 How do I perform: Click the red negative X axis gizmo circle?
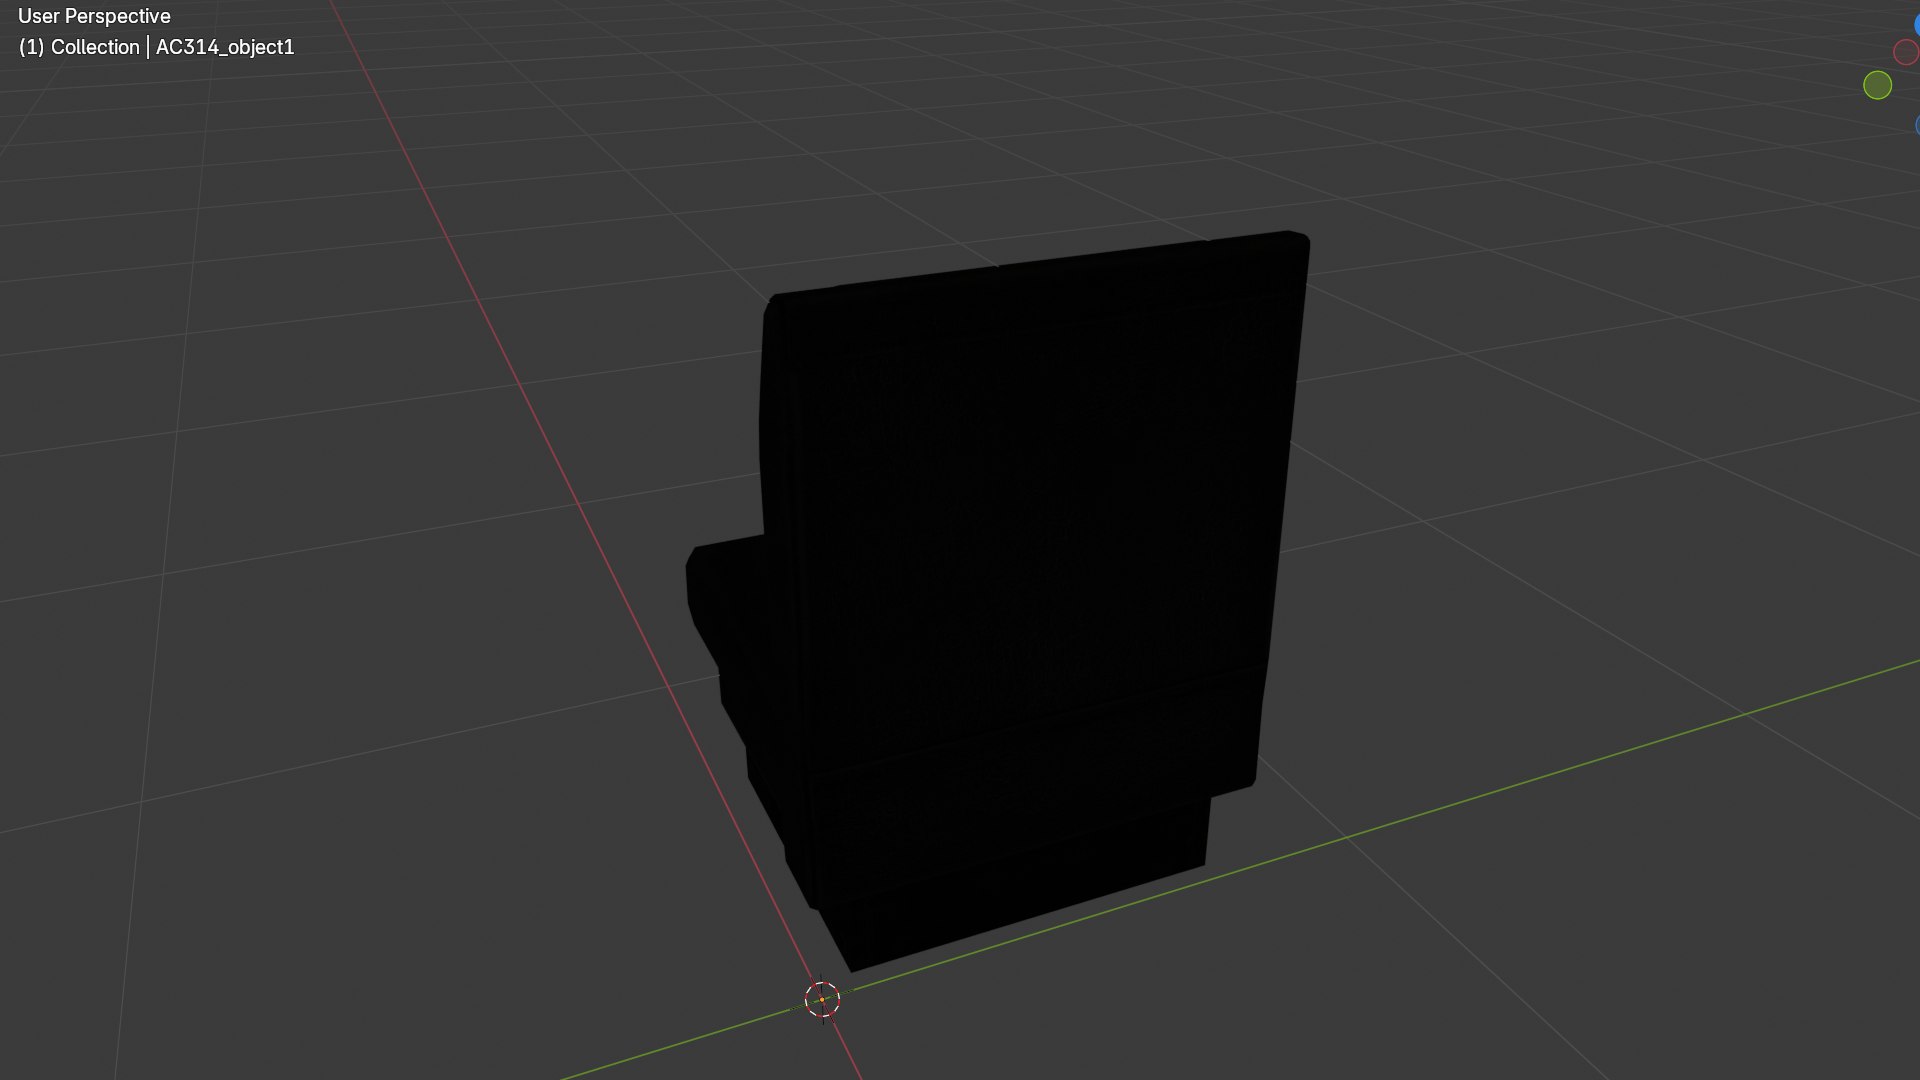click(x=1906, y=52)
